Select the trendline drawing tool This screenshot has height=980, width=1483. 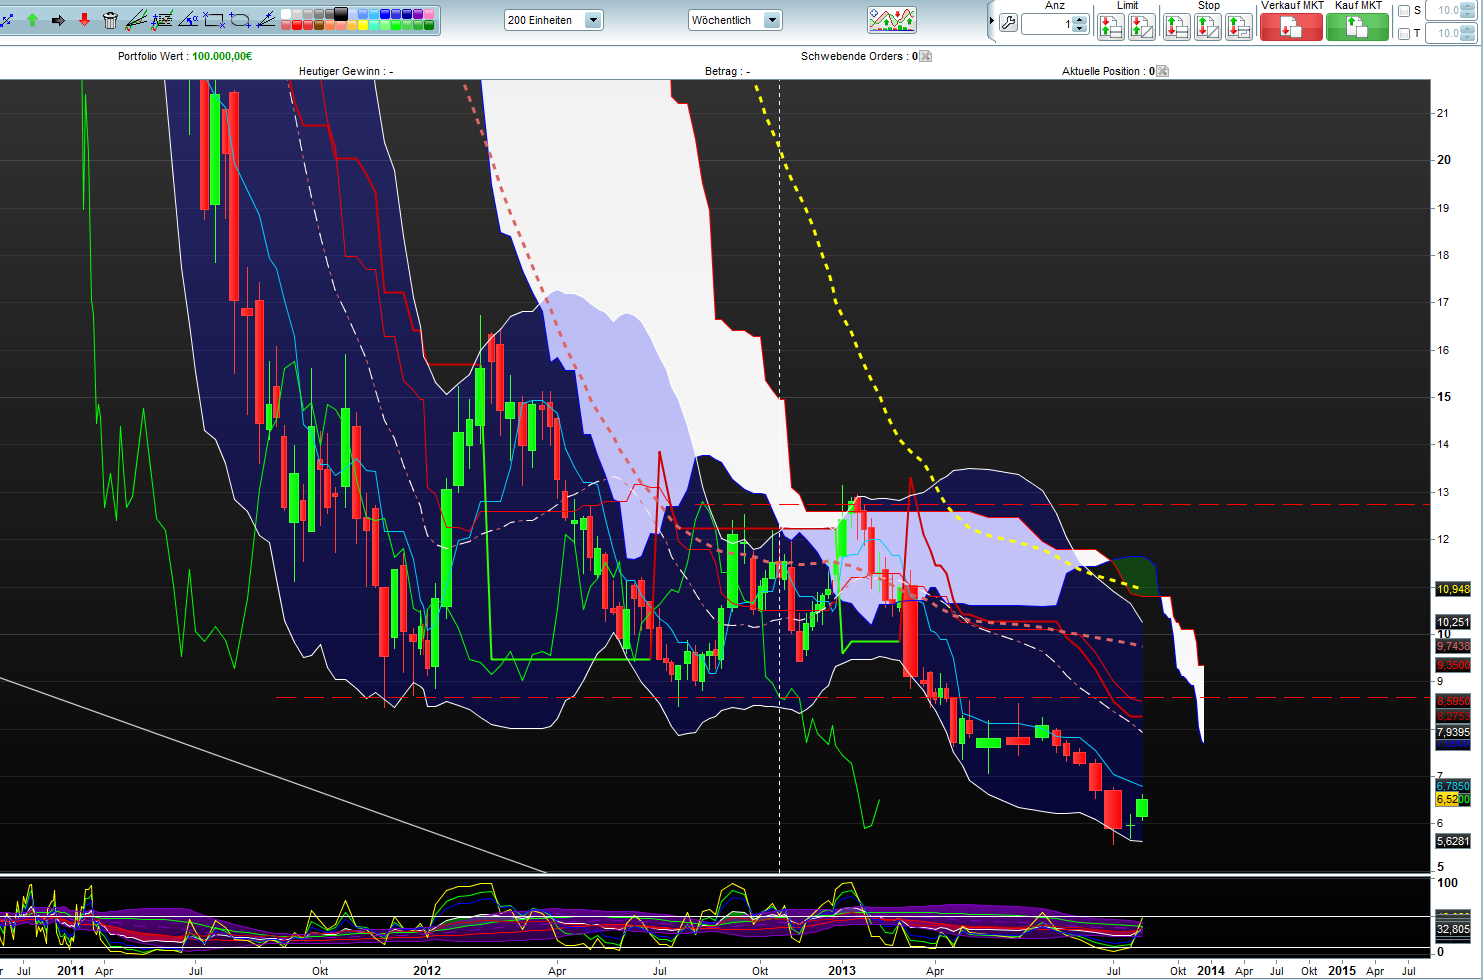137,20
